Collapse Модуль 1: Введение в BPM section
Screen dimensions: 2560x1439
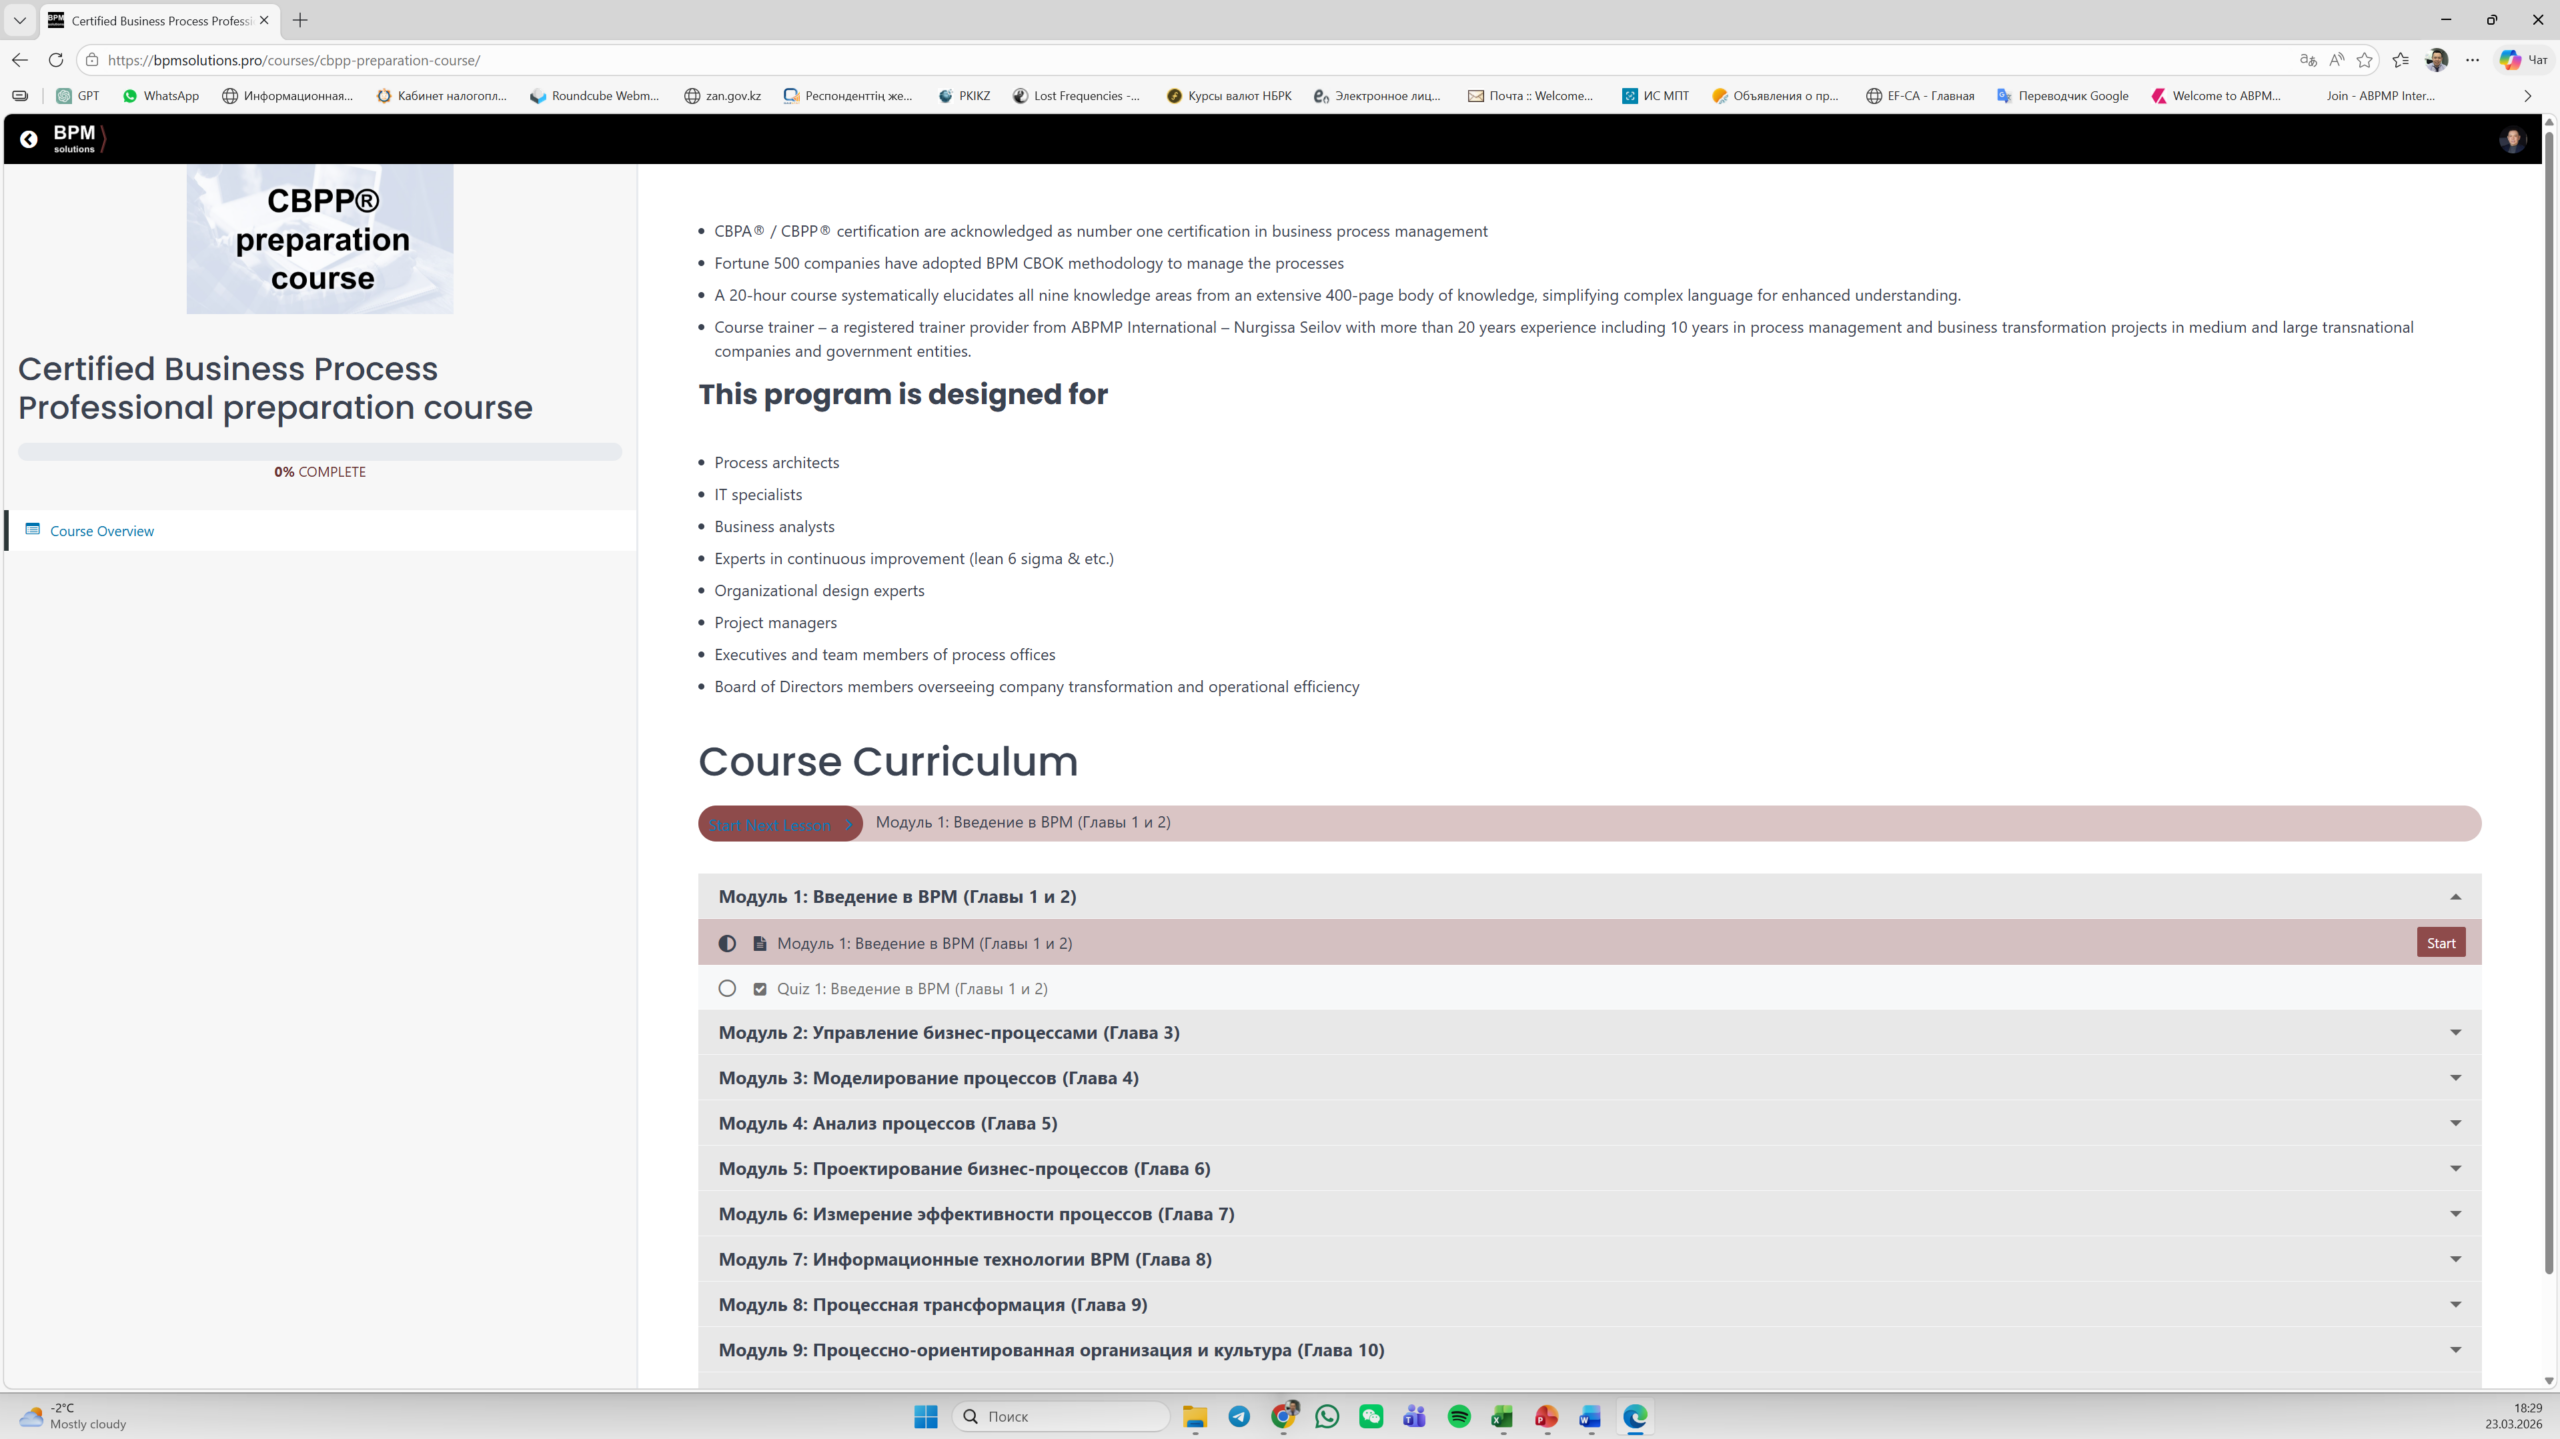pyautogui.click(x=2456, y=896)
